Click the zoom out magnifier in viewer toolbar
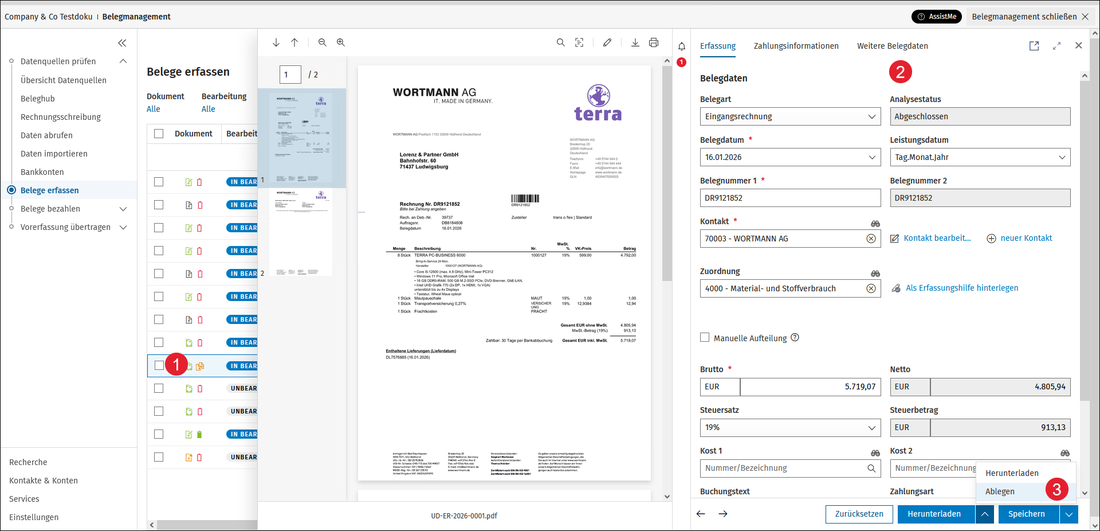Screen dimensions: 1100x531 tap(322, 42)
